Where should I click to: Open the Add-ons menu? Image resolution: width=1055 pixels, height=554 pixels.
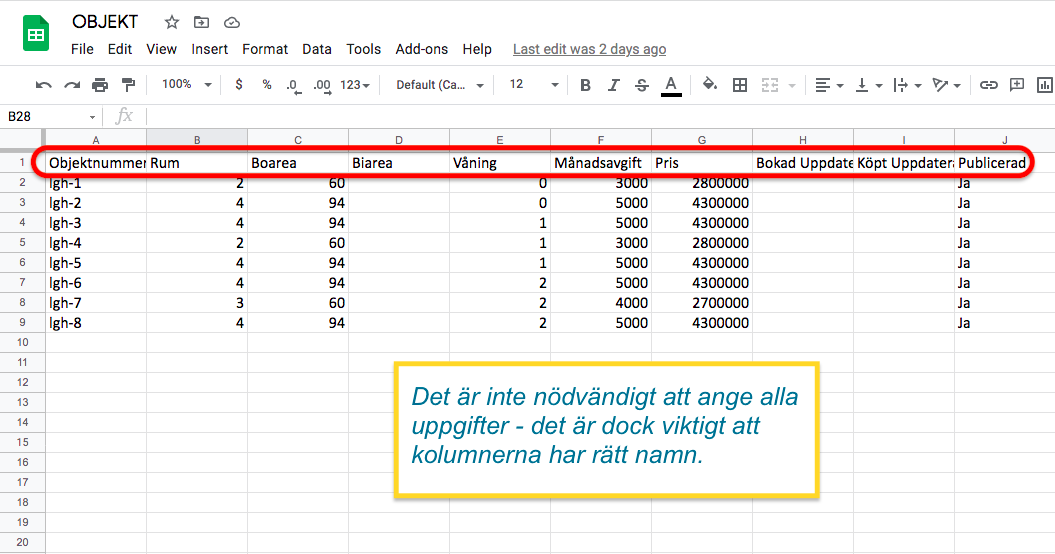[x=421, y=49]
